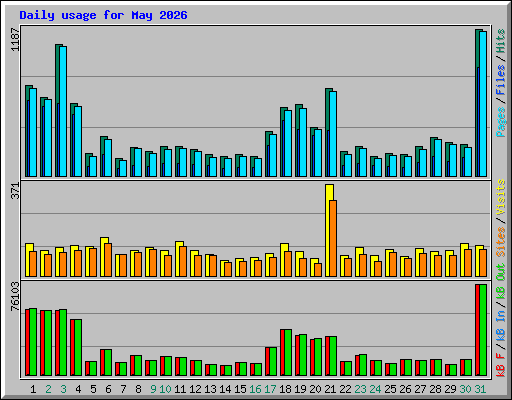The height and width of the screenshot is (400, 512).
Task: Click the Hits legend label
Action: click(501, 41)
